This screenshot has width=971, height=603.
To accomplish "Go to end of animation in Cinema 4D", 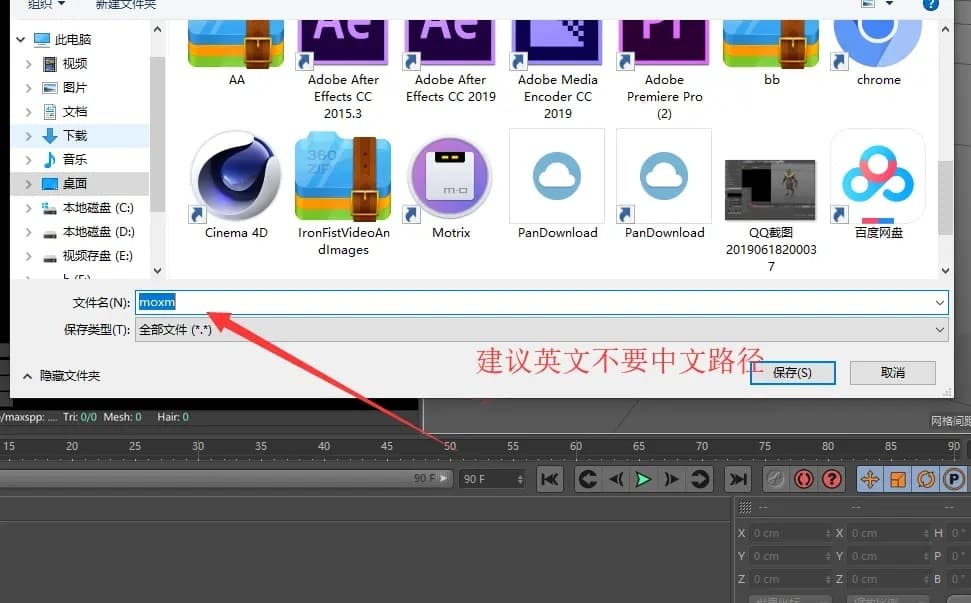I will tap(738, 479).
